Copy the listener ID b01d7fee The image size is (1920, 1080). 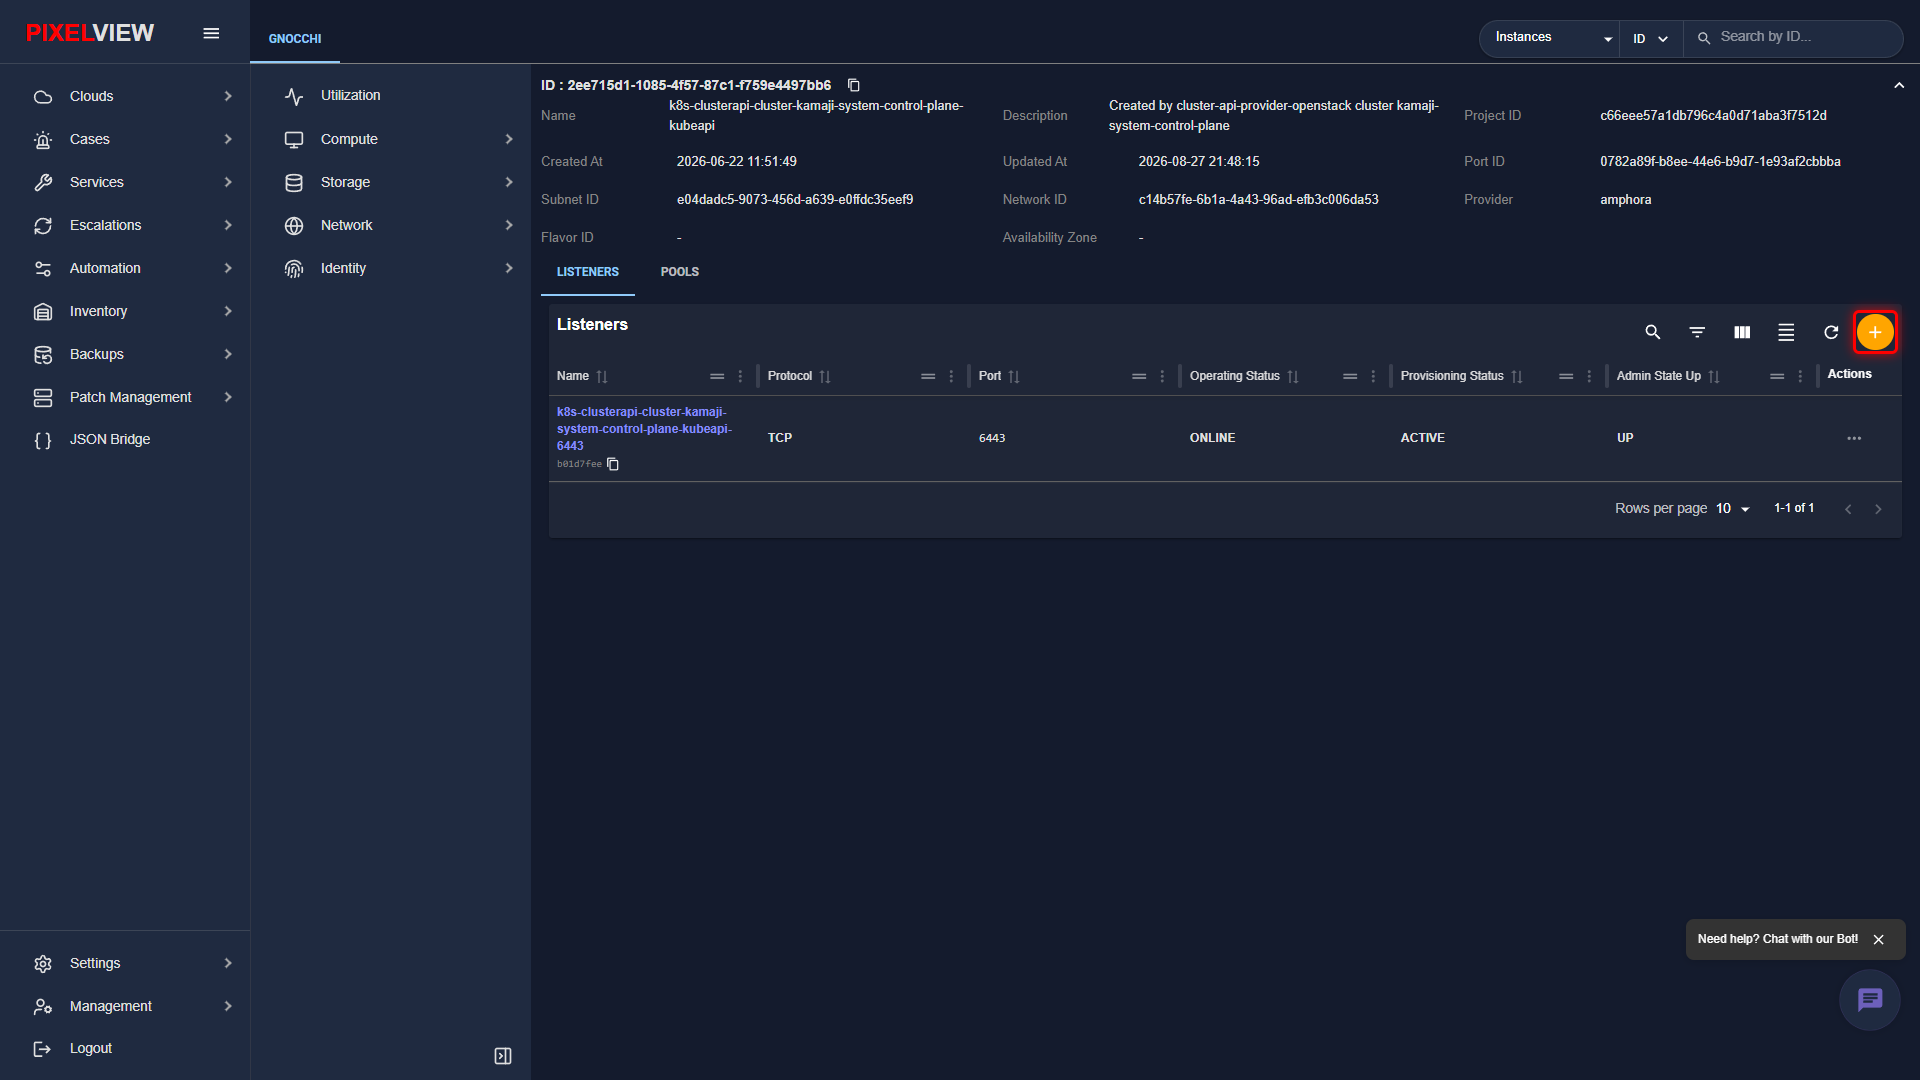coord(613,464)
